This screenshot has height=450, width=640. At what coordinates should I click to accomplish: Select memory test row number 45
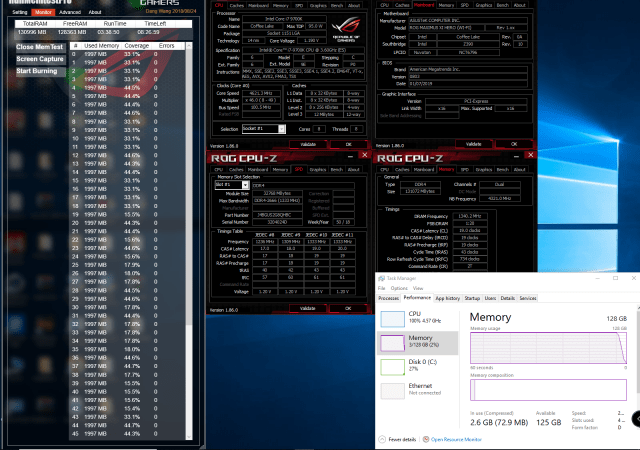[x=127, y=434]
